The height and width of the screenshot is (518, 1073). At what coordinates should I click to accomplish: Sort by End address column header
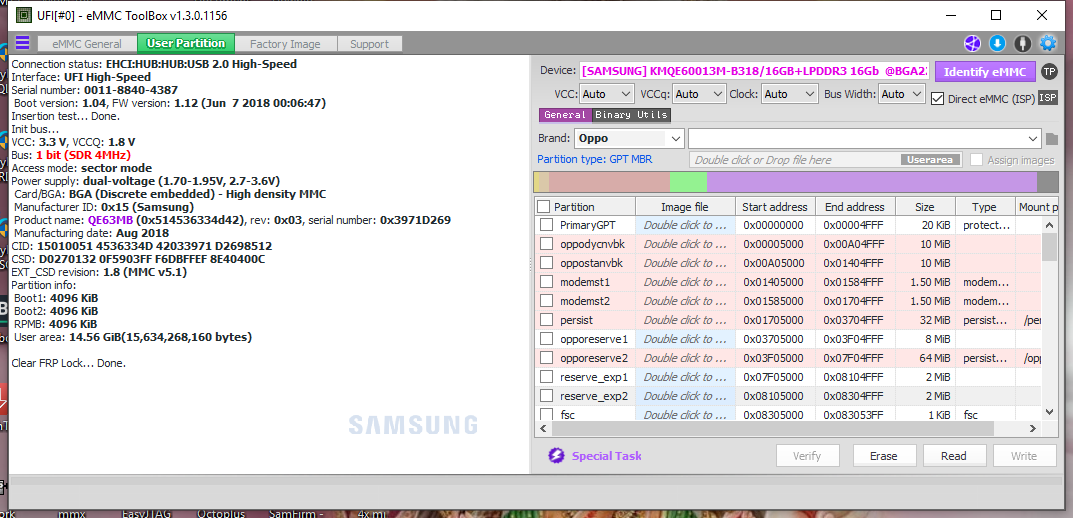pos(854,207)
